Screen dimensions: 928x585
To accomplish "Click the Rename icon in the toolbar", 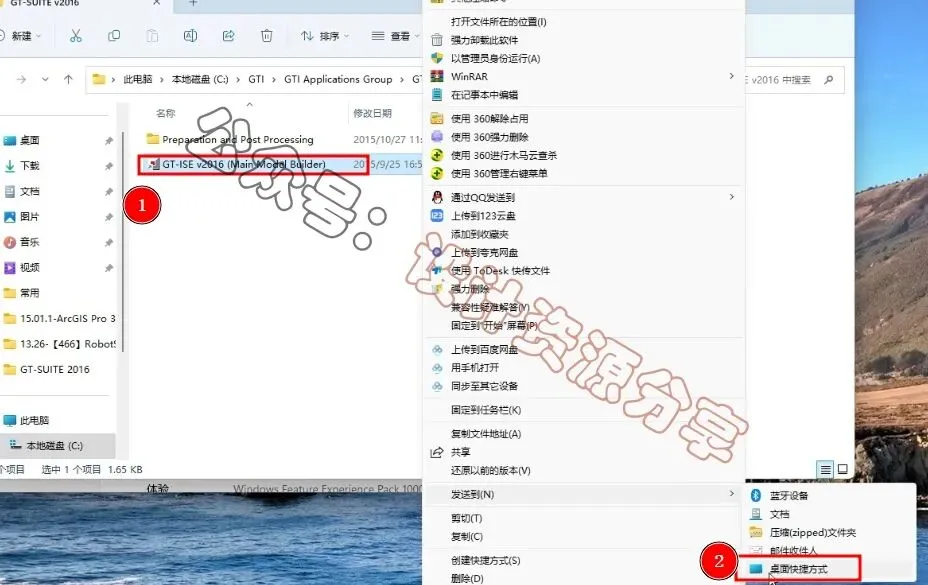I will coord(190,36).
